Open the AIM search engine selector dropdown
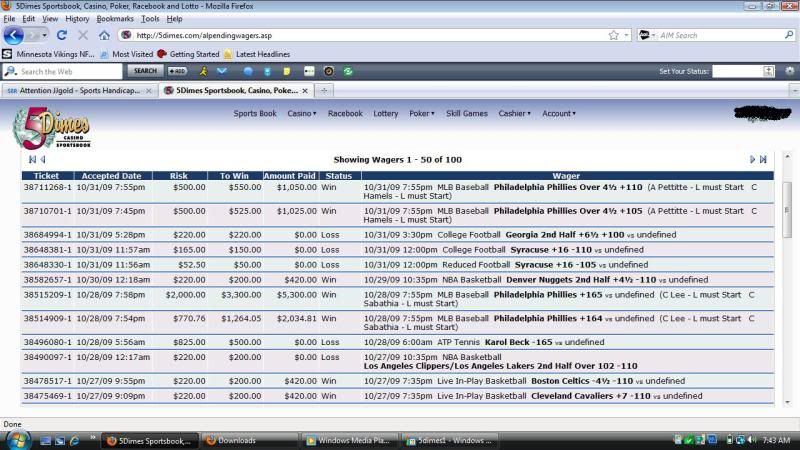Image resolution: width=800 pixels, height=450 pixels. (x=653, y=35)
